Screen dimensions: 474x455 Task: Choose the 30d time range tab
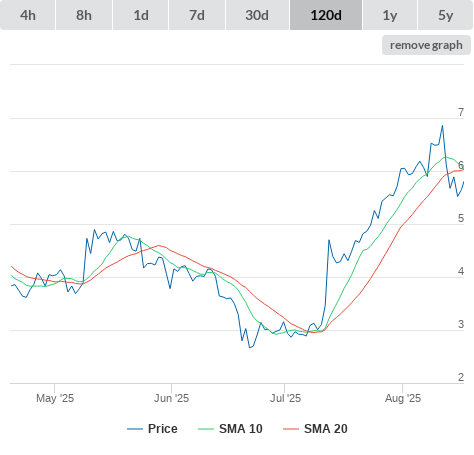[257, 15]
